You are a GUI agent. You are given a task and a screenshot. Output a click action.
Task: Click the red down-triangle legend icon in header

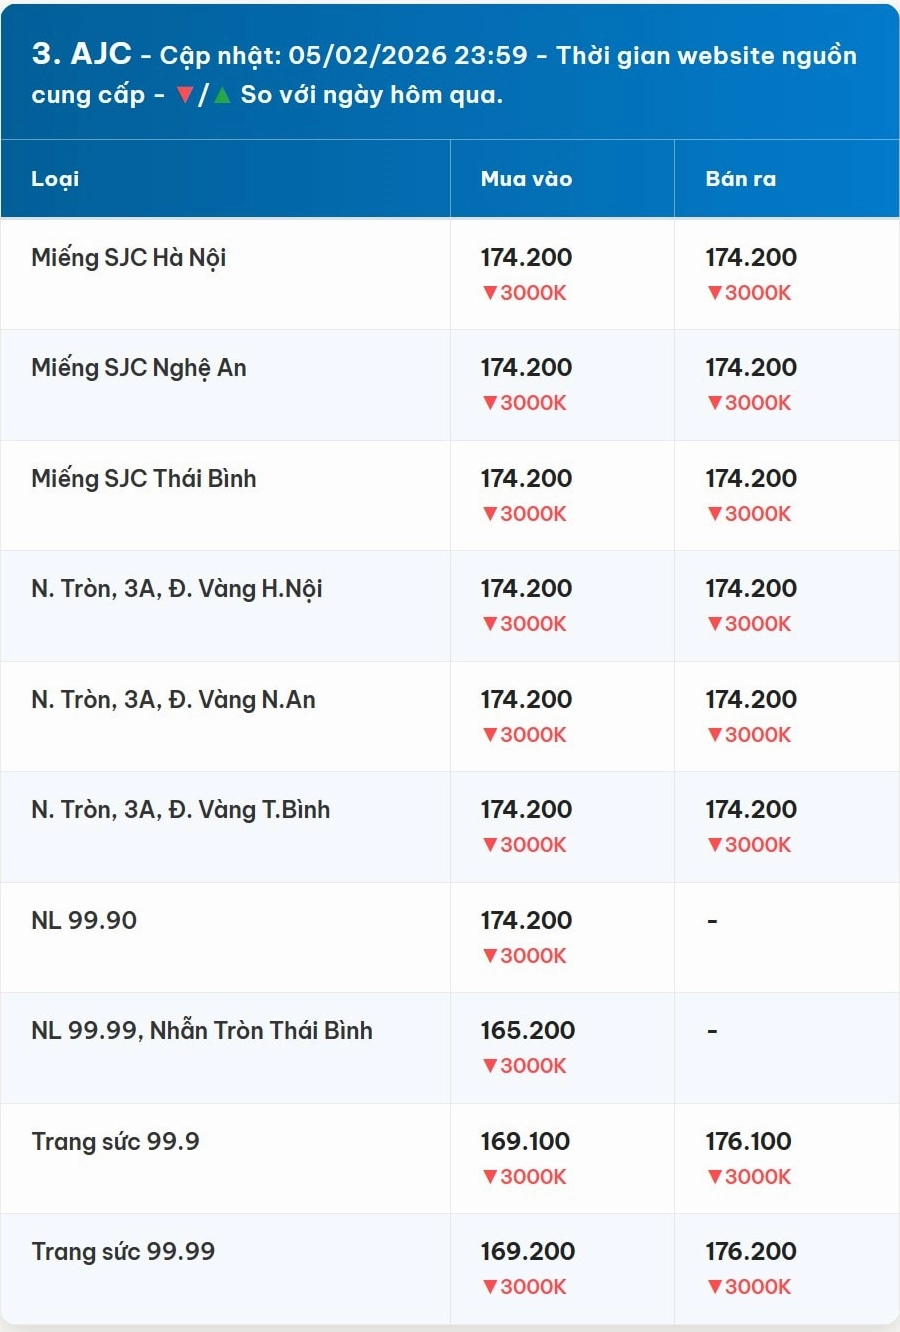(x=185, y=95)
